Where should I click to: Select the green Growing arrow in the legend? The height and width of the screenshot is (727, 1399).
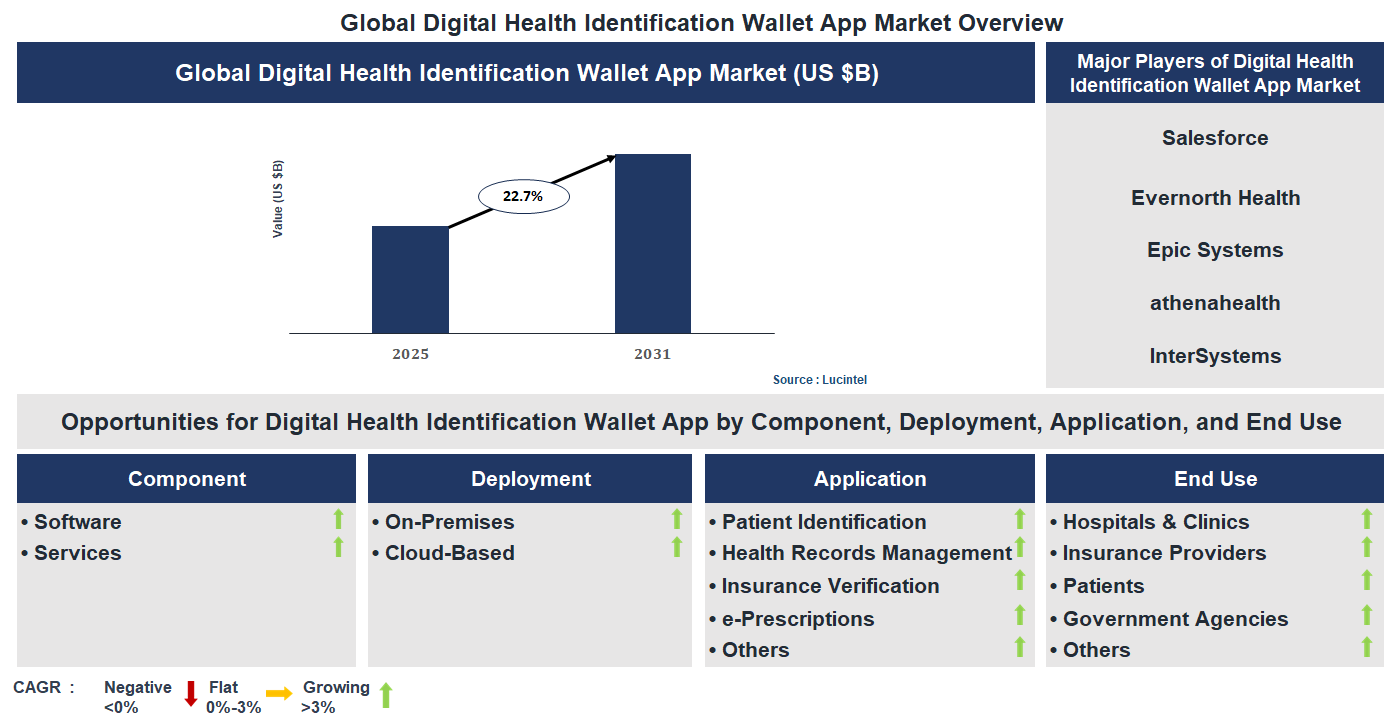tap(385, 694)
